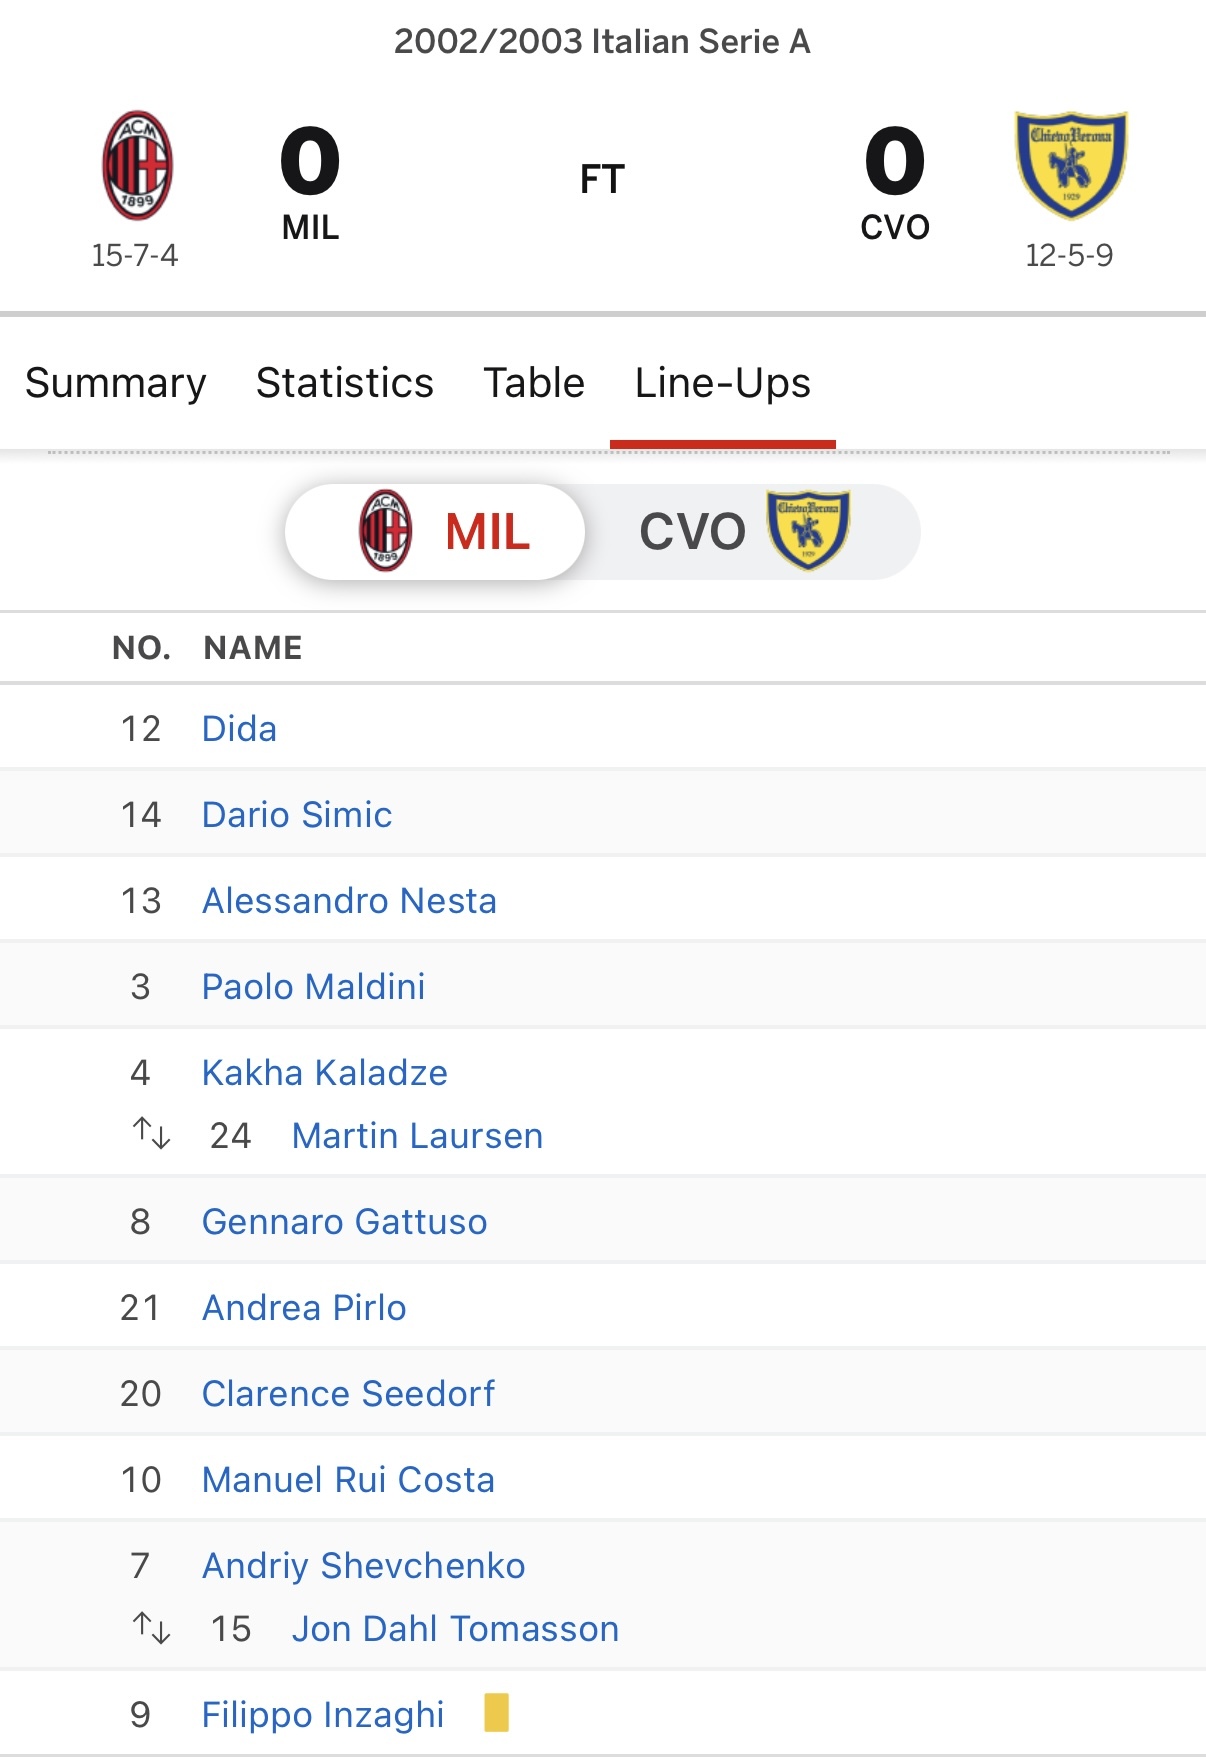Switch the line-up view to CVO

tap(692, 532)
